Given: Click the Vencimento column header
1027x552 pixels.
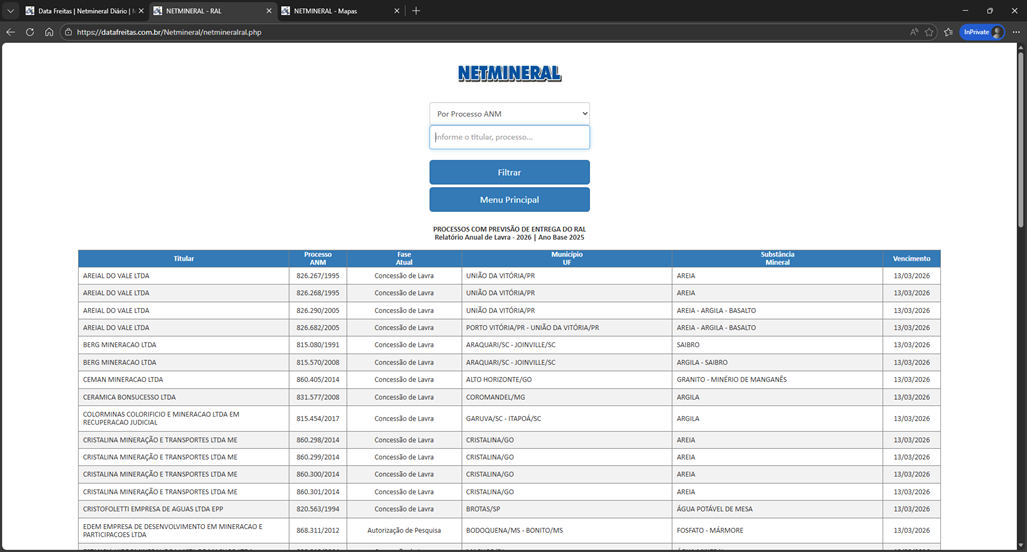Looking at the screenshot, I should [x=911, y=259].
